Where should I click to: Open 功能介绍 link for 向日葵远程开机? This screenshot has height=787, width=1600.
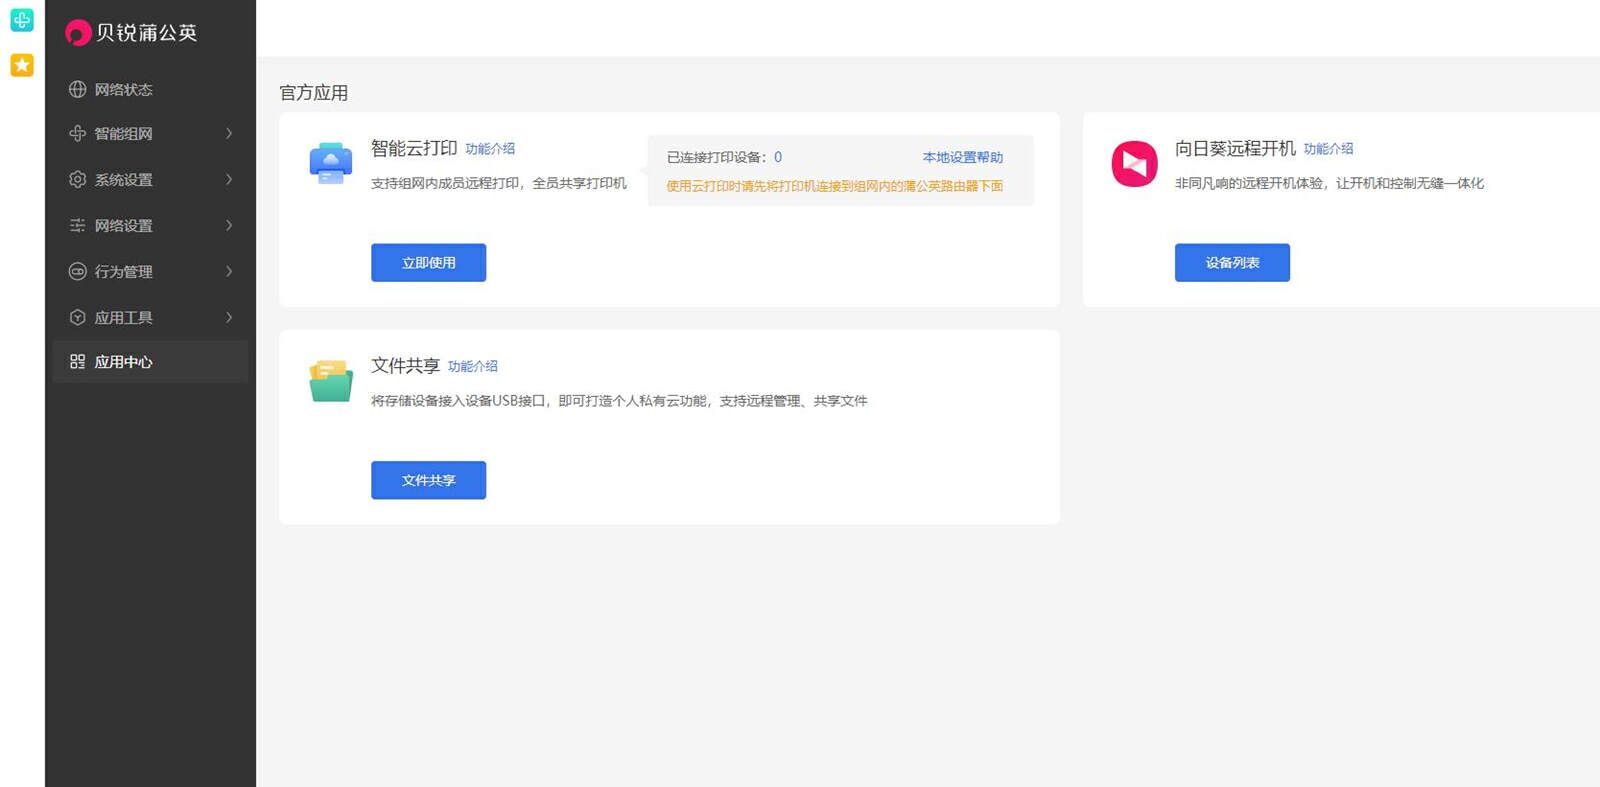click(x=1328, y=149)
